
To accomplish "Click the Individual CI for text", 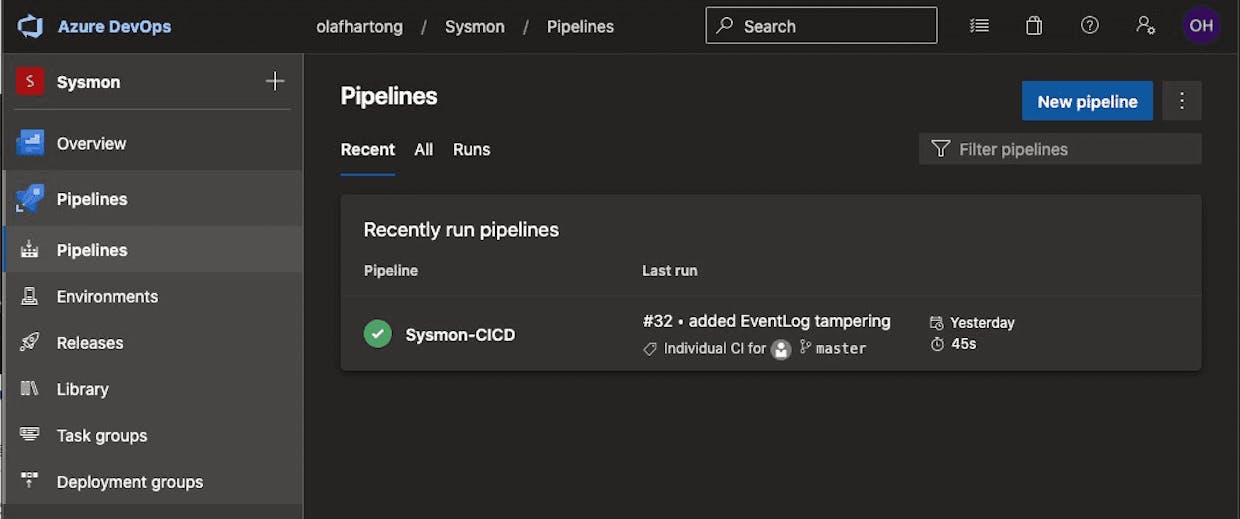I will [x=715, y=349].
